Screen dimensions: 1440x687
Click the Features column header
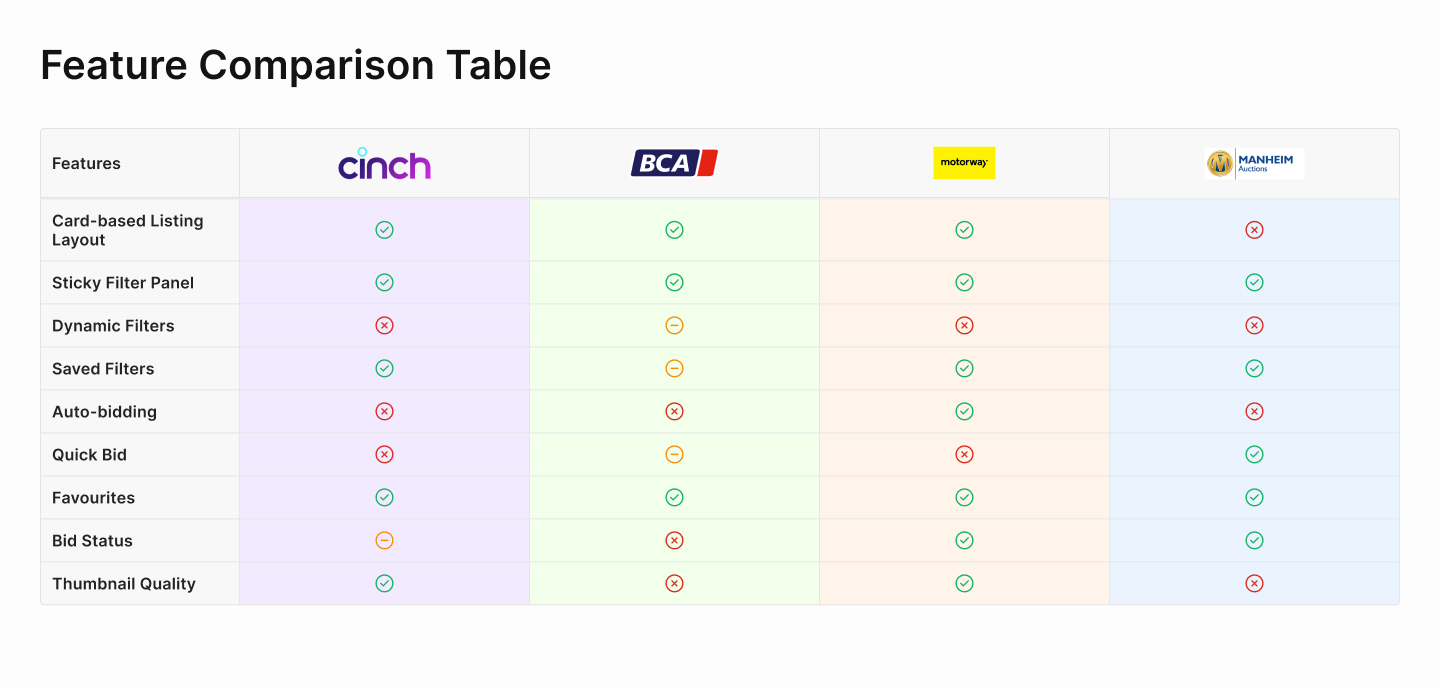click(86, 163)
